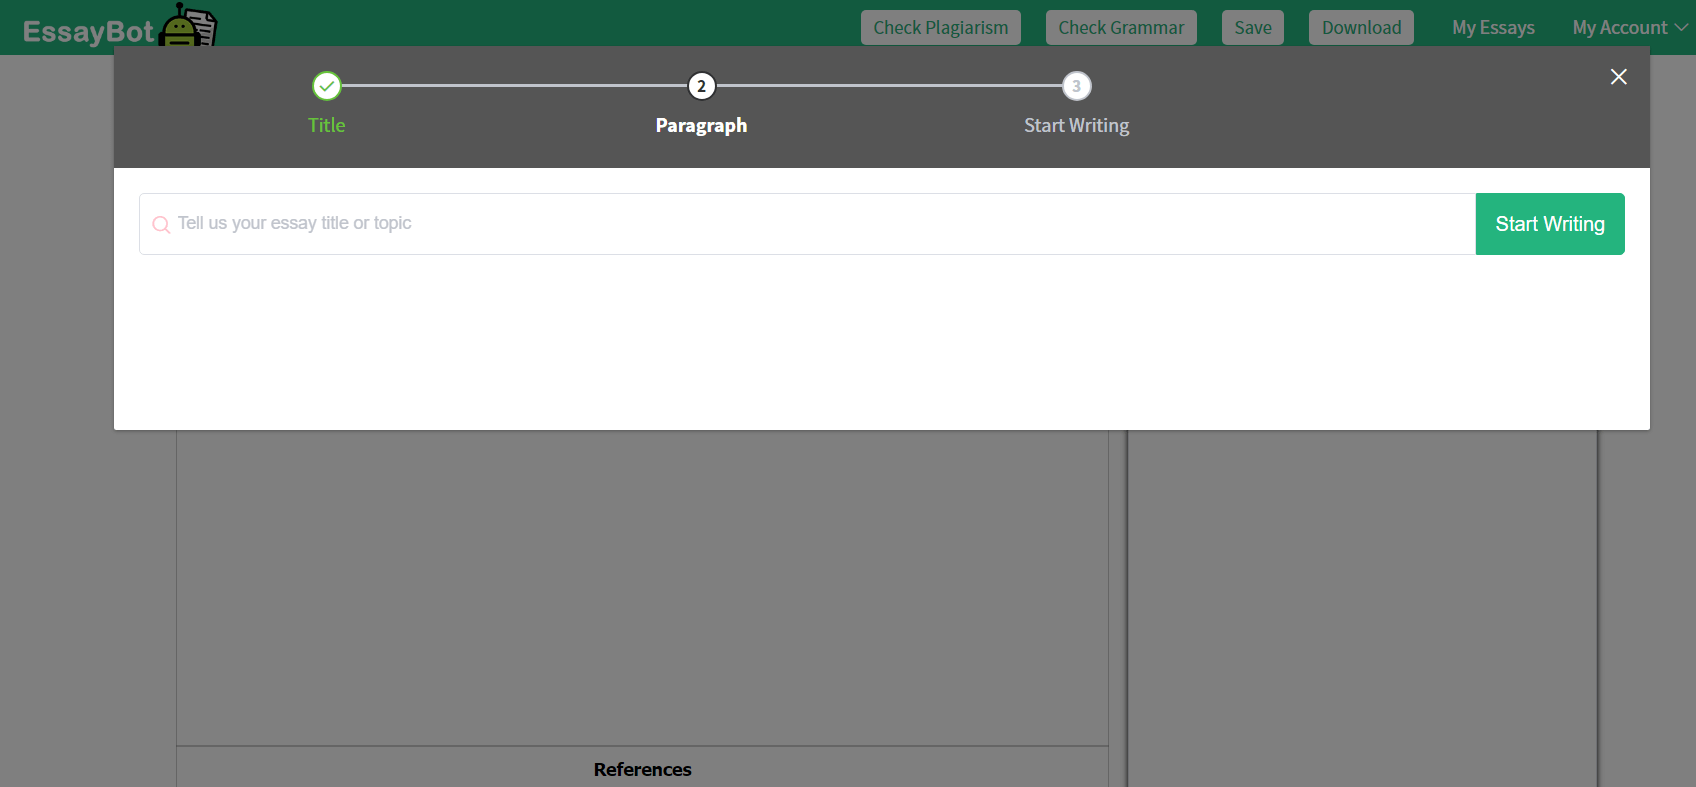Viewport: 1696px width, 787px height.
Task: Jump to the Start Writing step label
Action: [x=1076, y=125]
